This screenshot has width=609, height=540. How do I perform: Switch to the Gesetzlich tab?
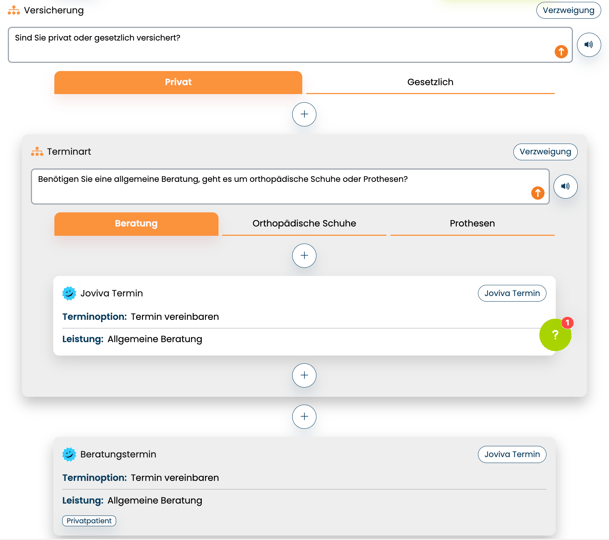tap(430, 82)
